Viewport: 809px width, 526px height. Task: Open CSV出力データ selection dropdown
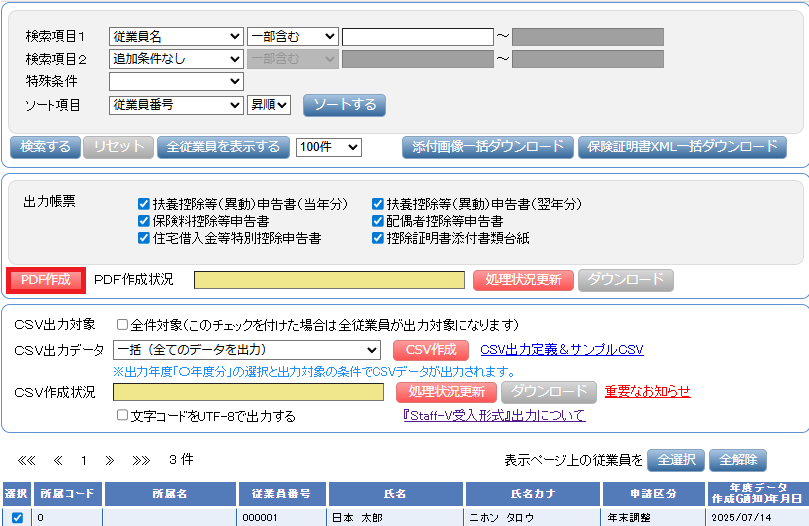pyautogui.click(x=246, y=350)
